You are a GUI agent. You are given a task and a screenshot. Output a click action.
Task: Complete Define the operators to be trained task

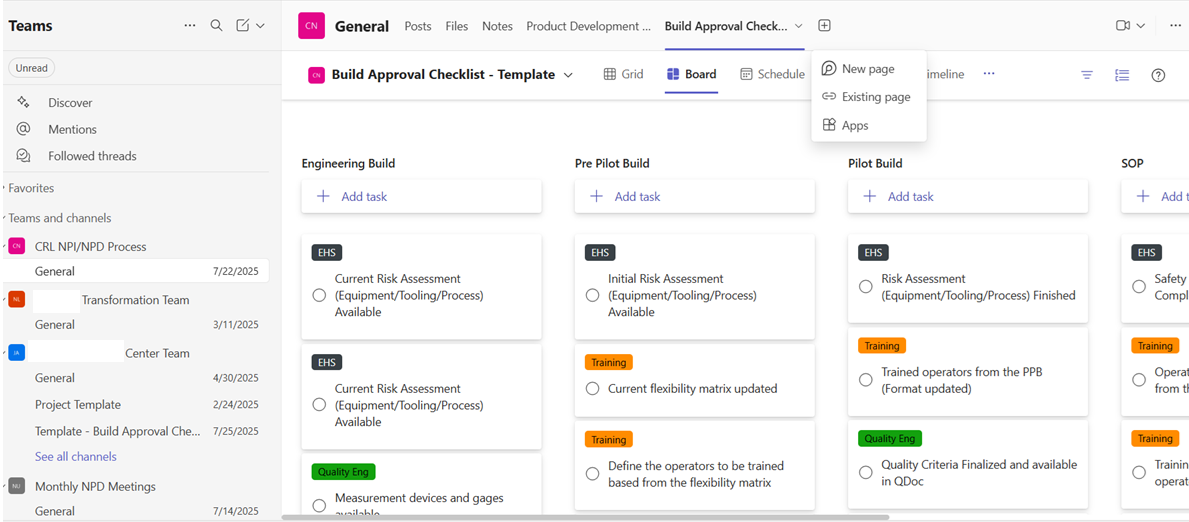tap(592, 473)
